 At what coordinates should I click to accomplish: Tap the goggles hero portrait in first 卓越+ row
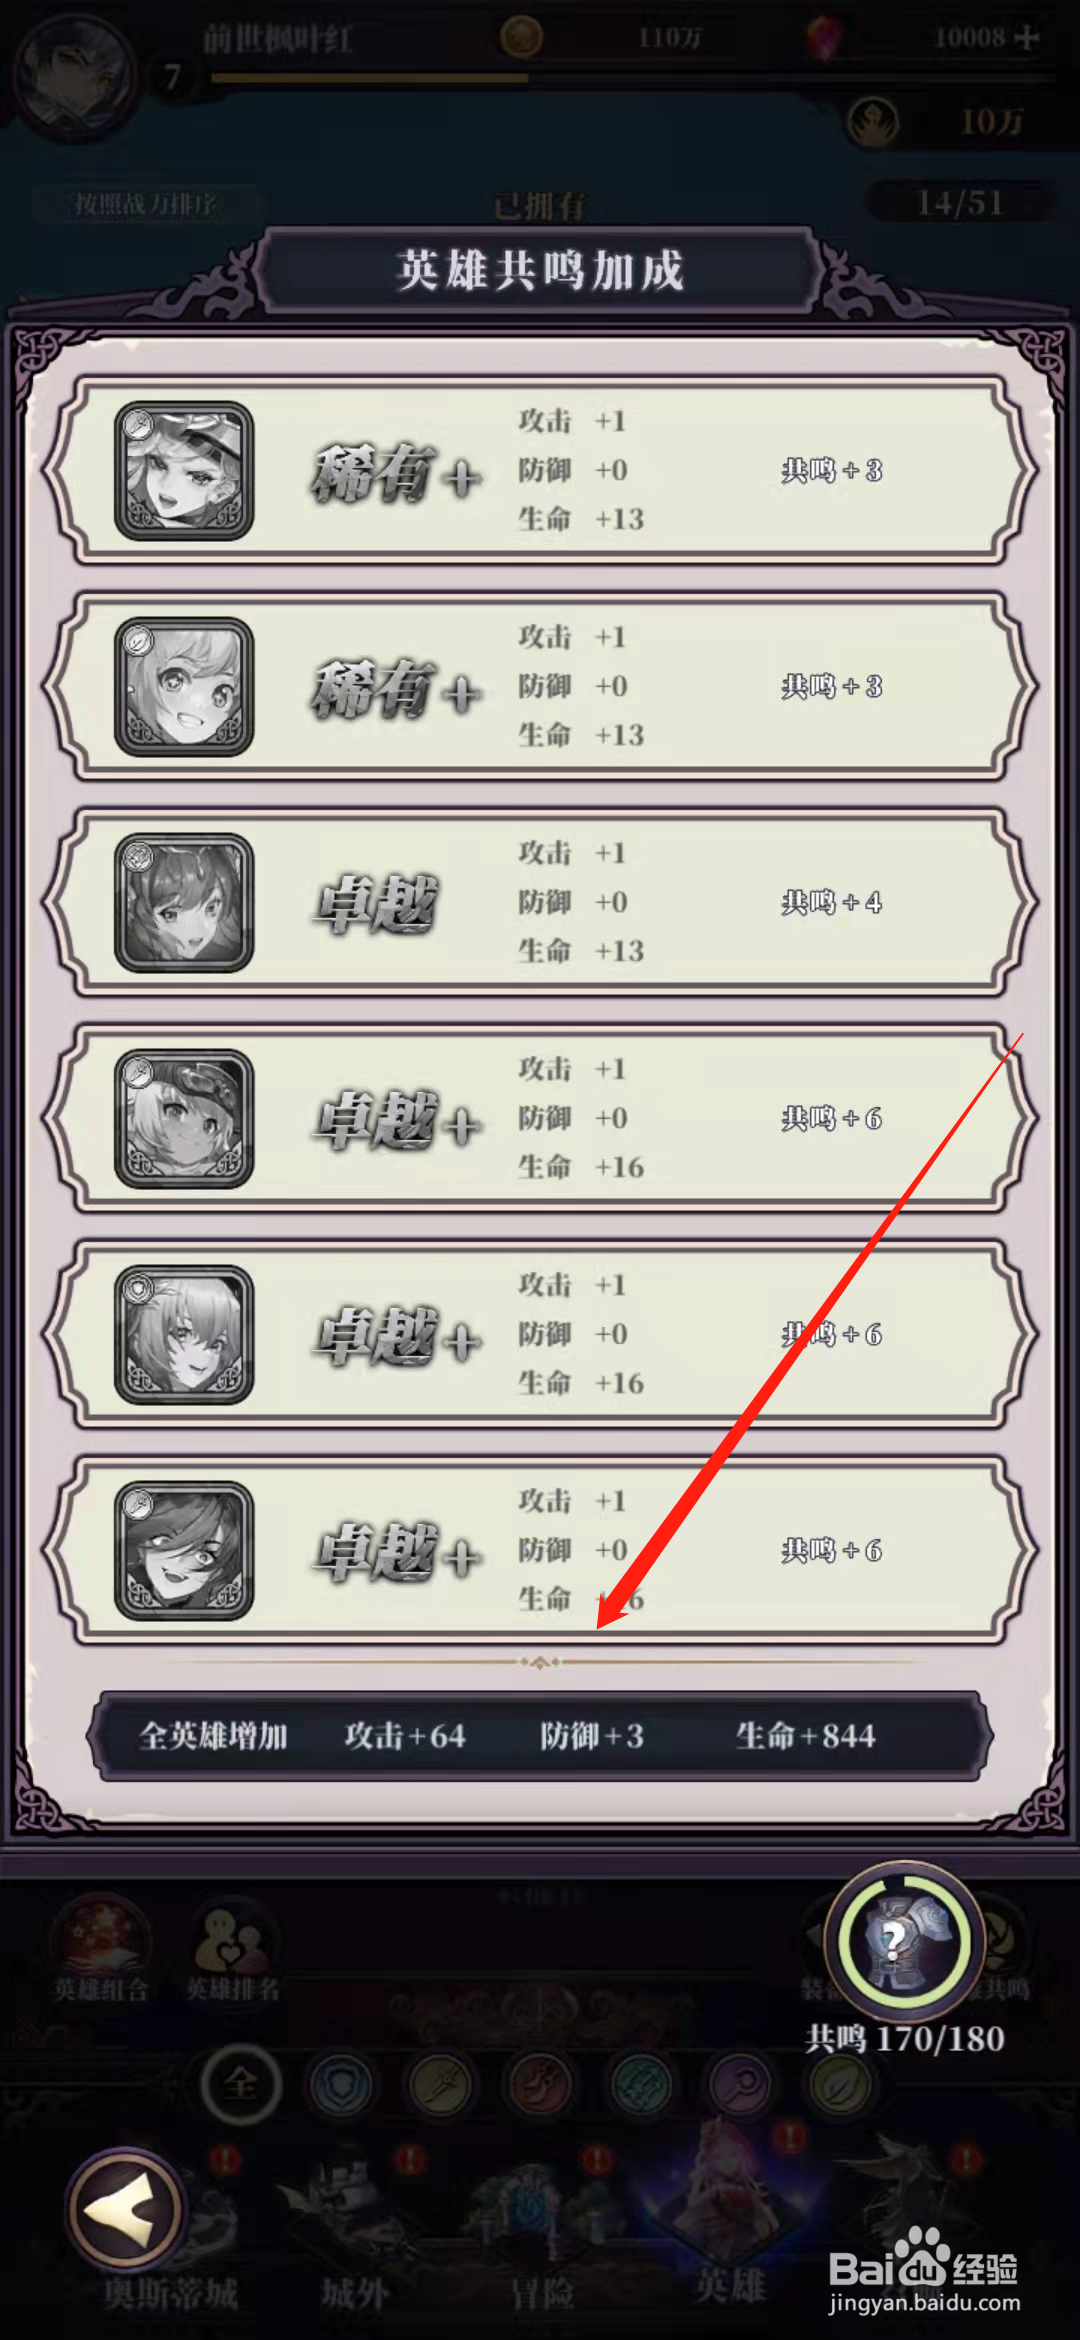pos(184,1119)
